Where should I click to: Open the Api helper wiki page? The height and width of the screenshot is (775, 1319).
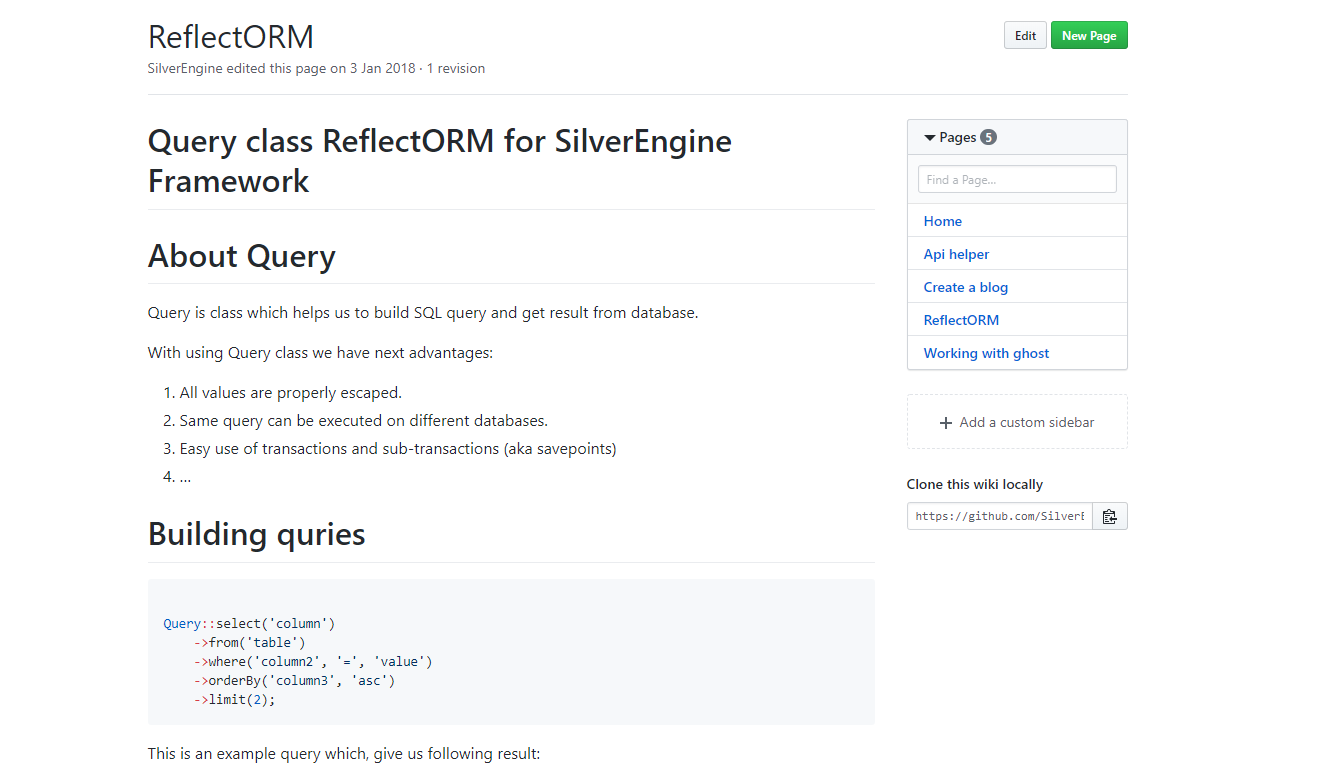tap(956, 254)
